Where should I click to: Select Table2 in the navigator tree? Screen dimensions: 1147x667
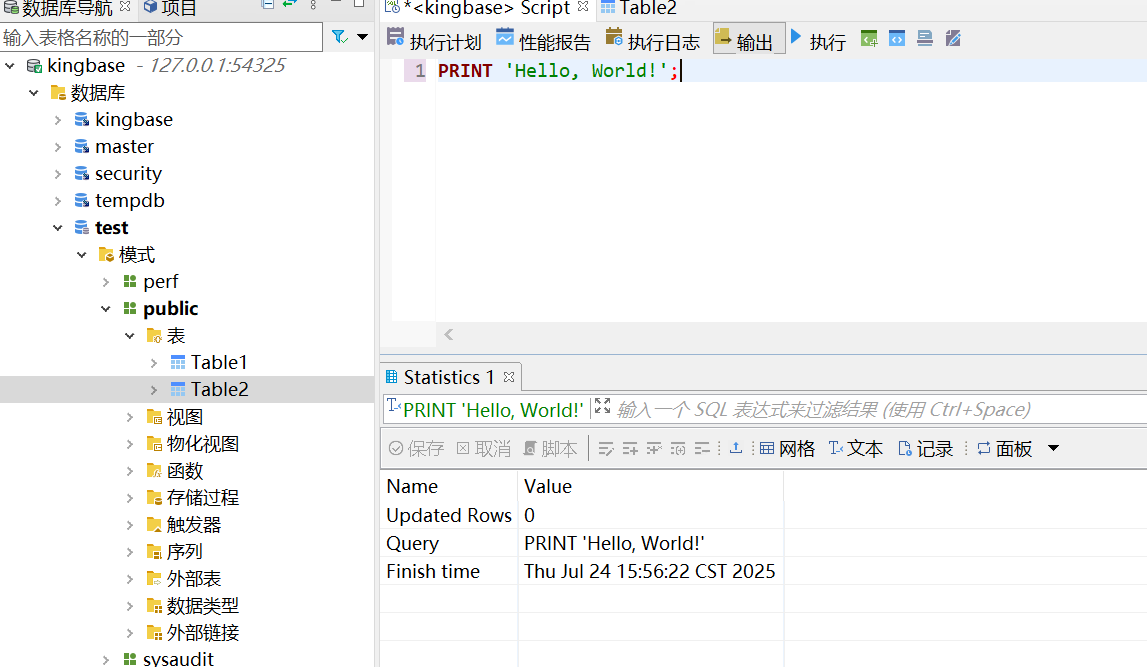[219, 390]
